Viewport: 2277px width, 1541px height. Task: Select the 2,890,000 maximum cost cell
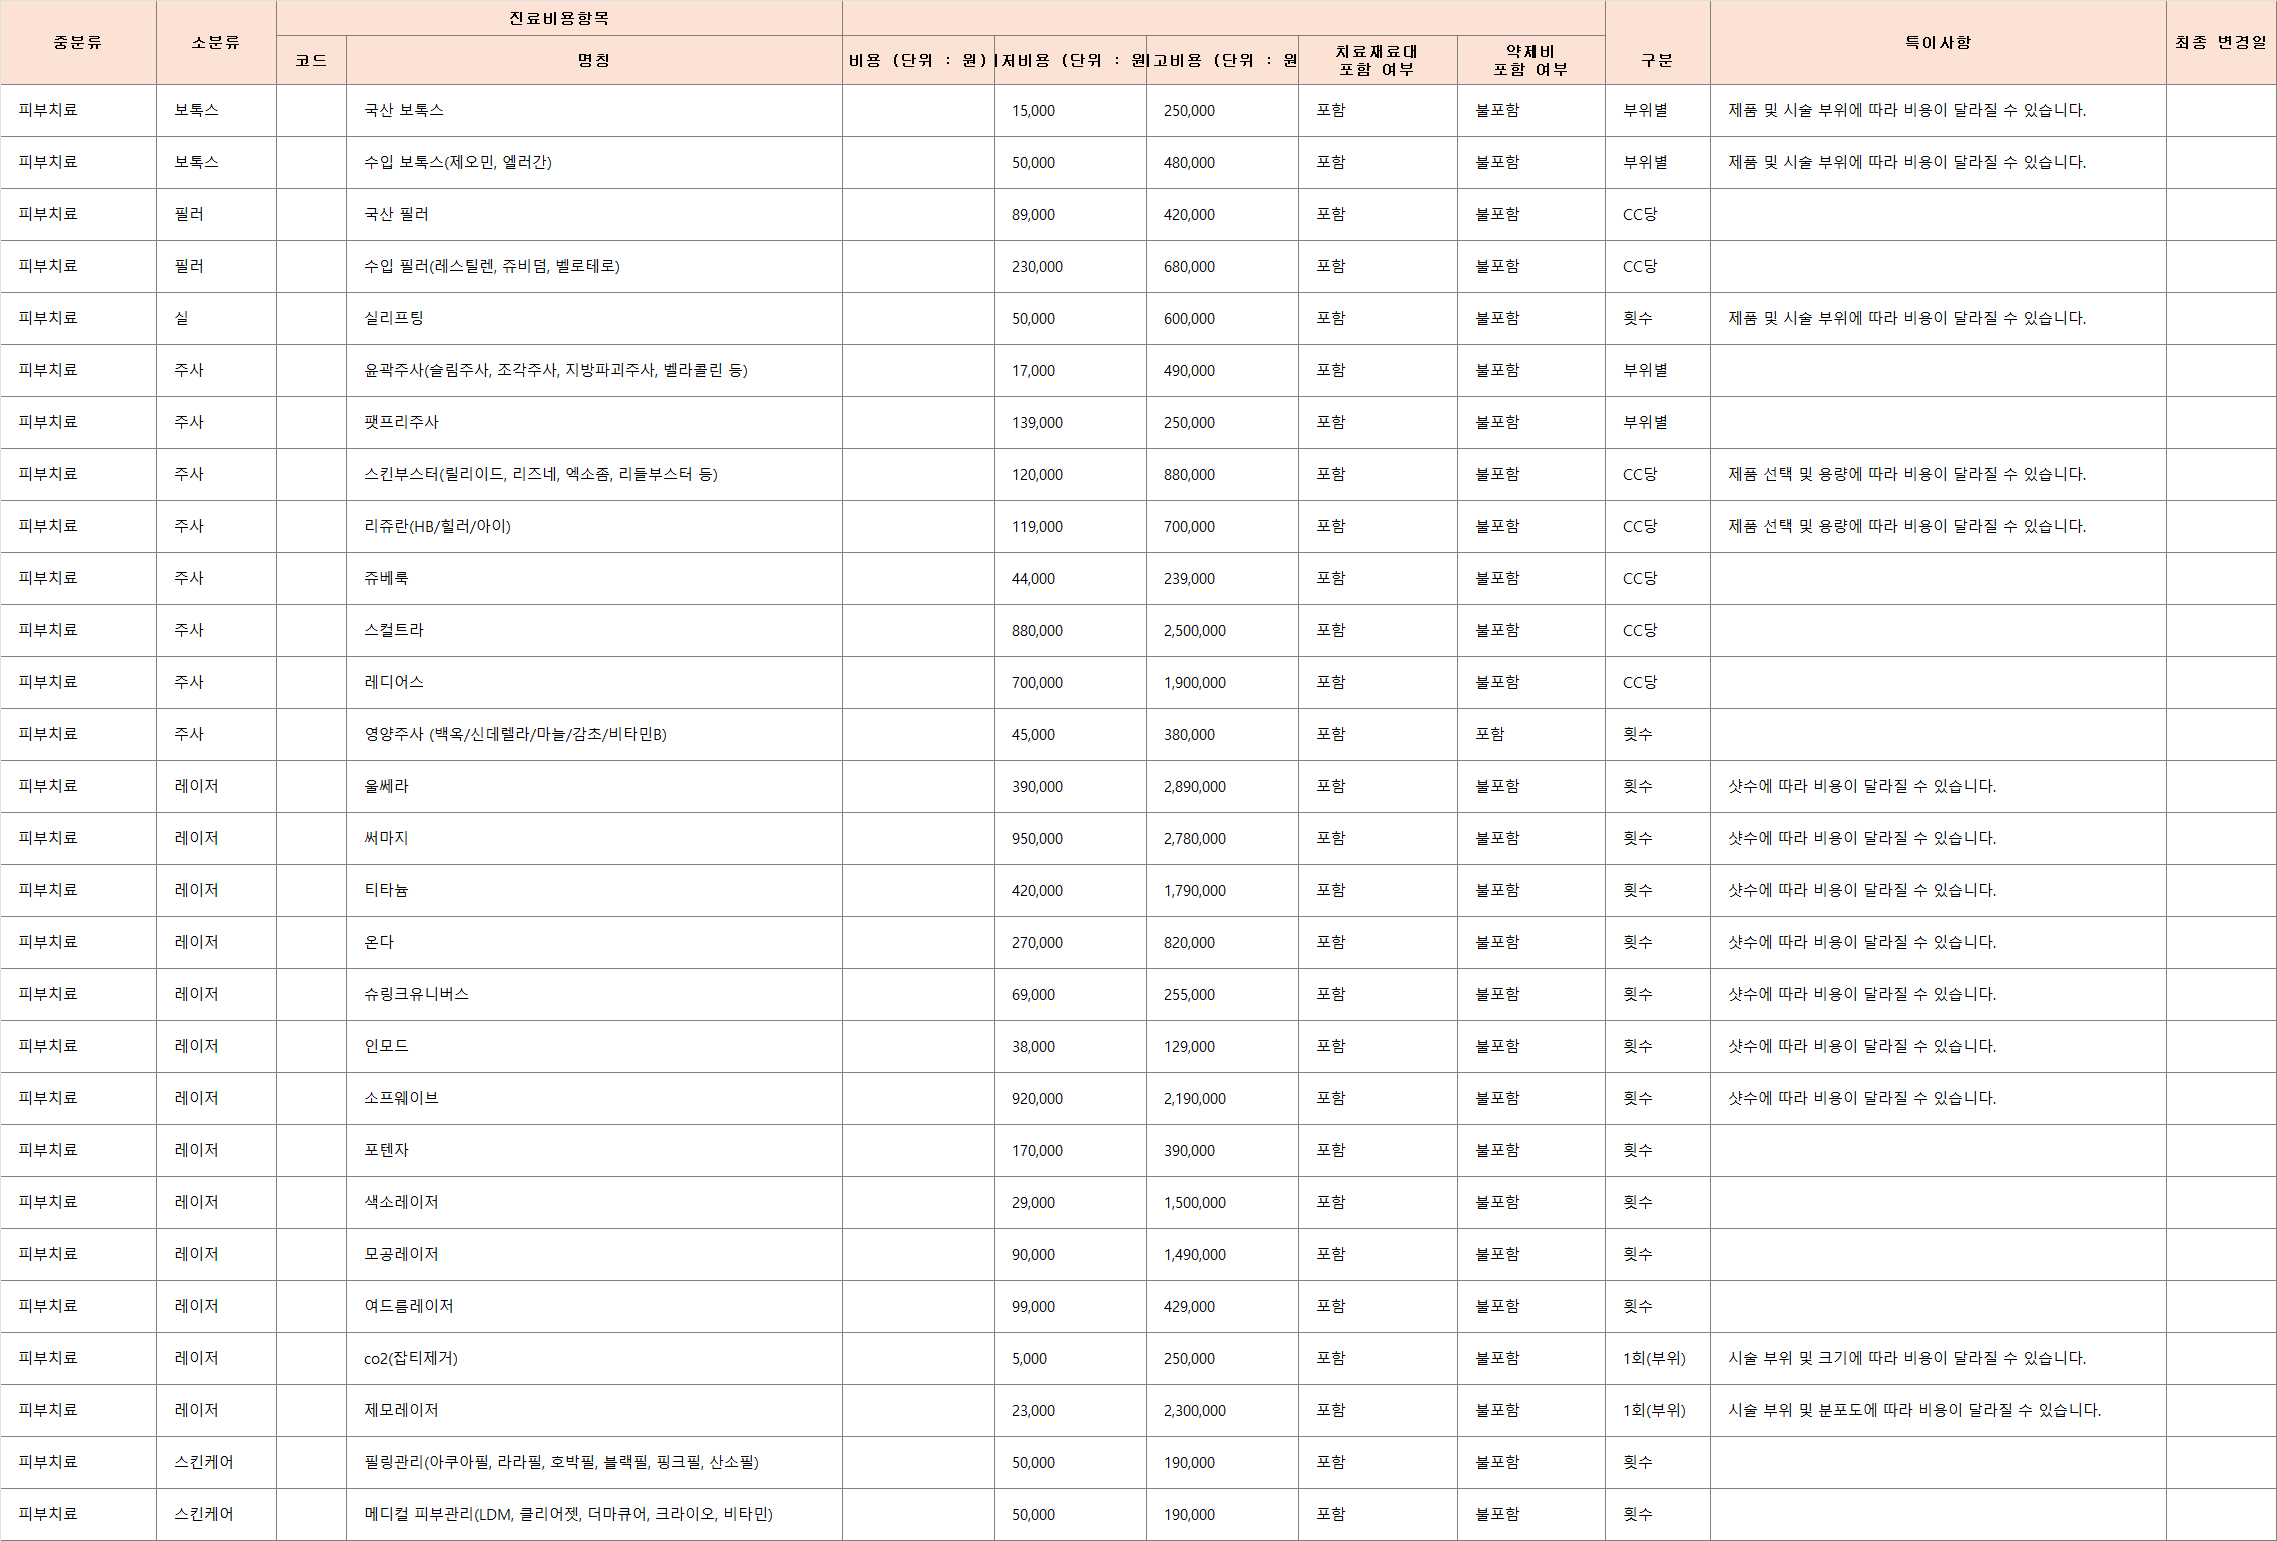tap(1194, 786)
